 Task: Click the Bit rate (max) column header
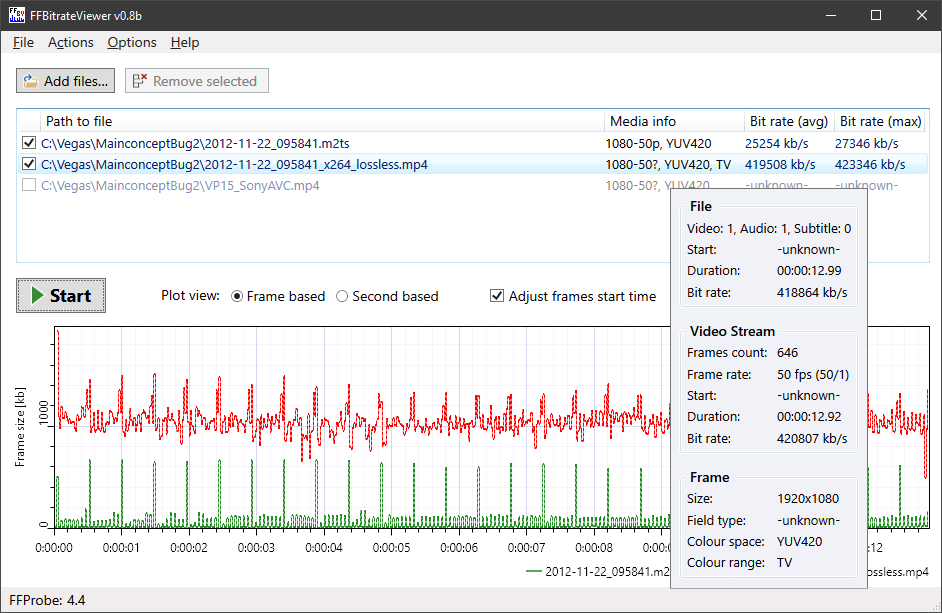point(880,121)
